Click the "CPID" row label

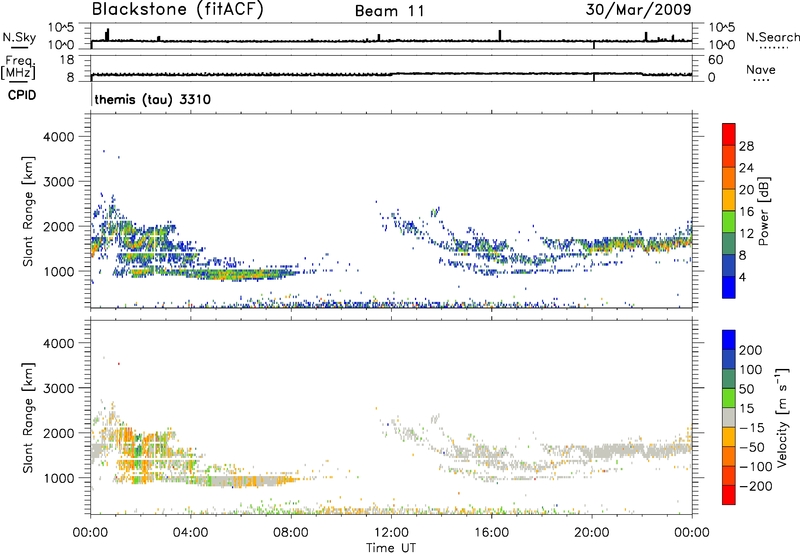22,95
